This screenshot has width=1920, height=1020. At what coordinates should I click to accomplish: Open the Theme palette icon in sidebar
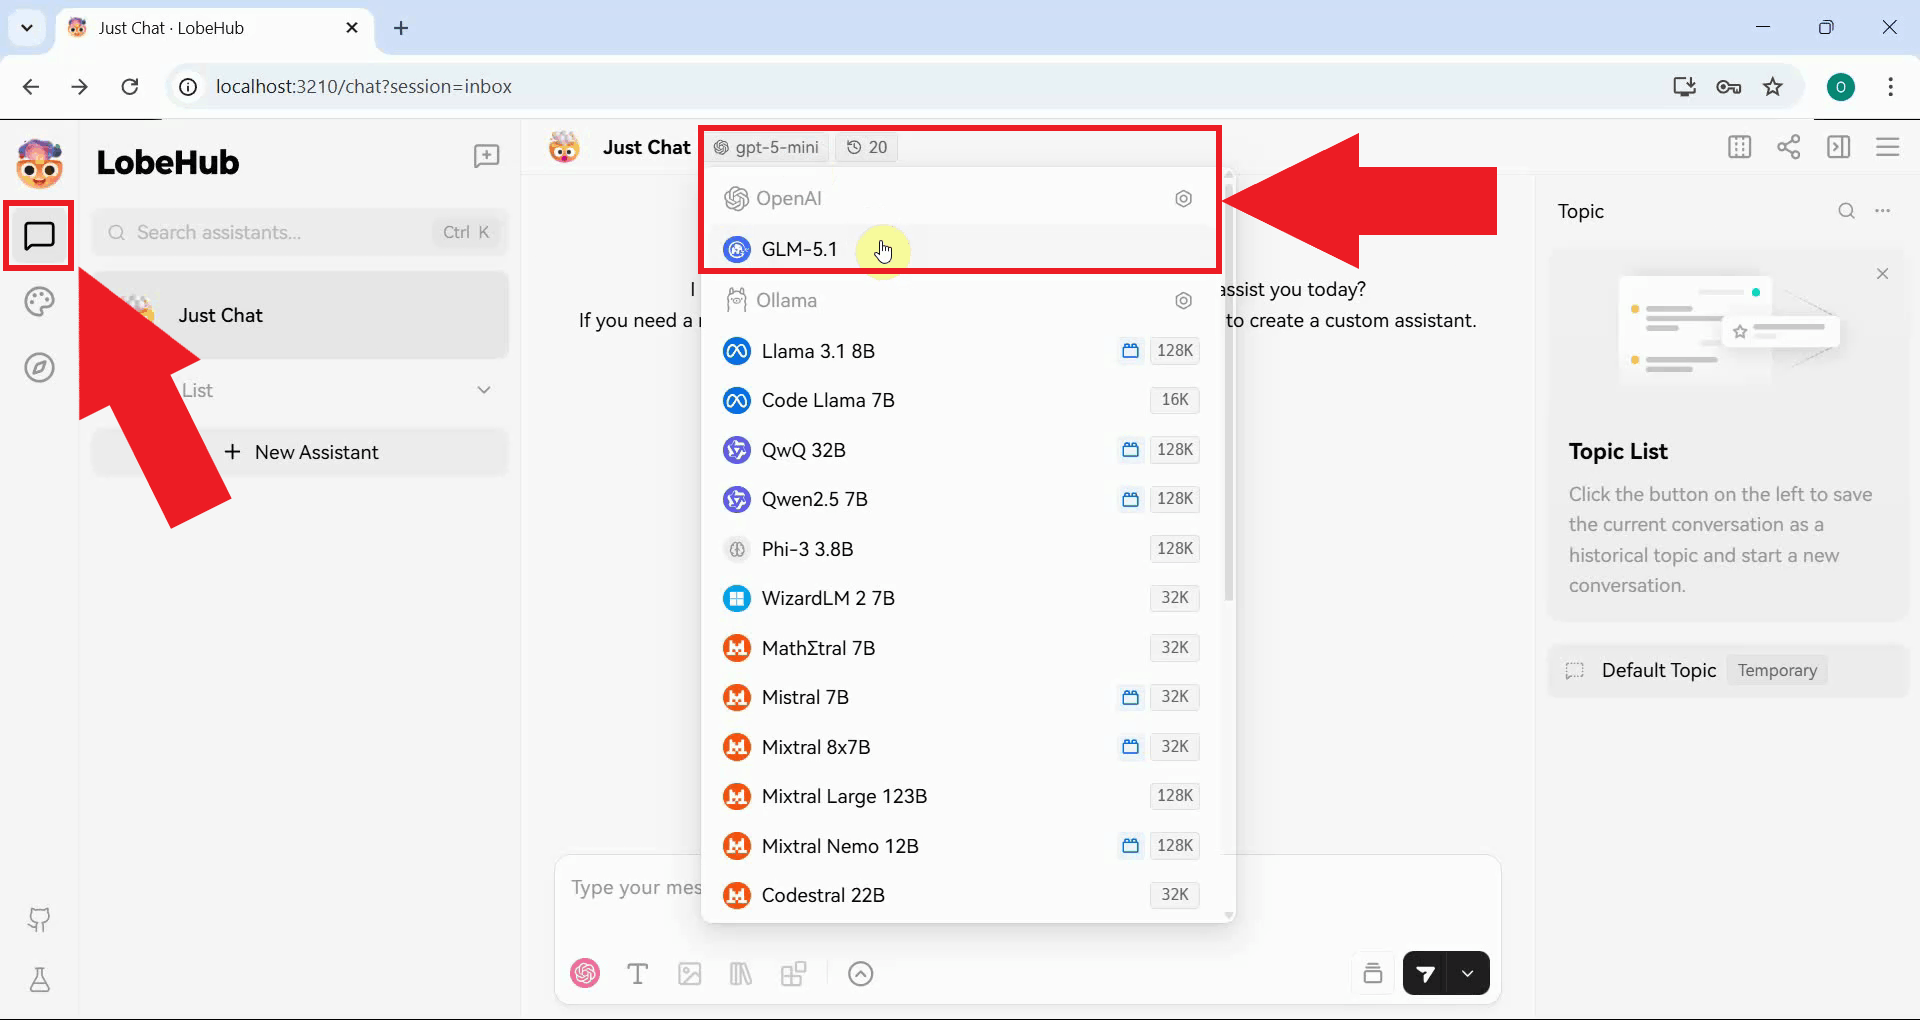pos(38,301)
